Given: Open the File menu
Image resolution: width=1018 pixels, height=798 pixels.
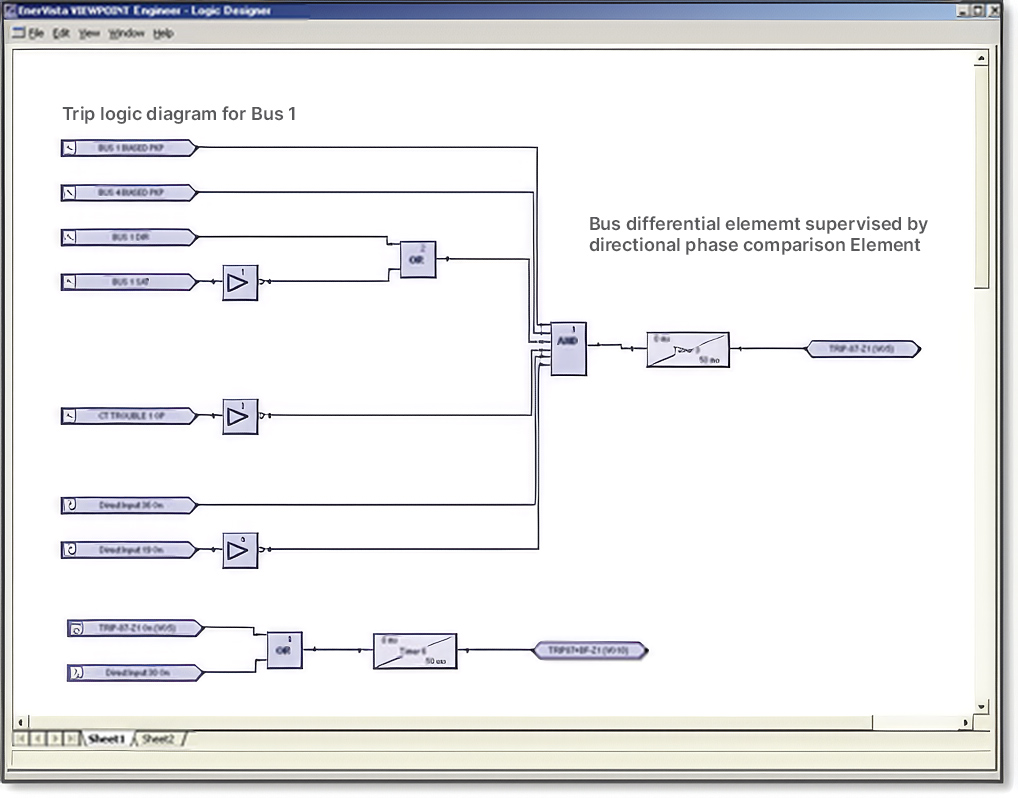Looking at the screenshot, I should pos(36,33).
